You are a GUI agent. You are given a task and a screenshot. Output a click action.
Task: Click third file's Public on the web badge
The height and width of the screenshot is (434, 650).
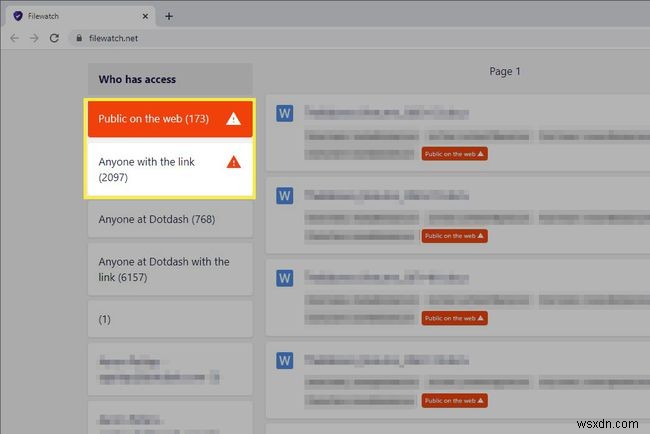[x=454, y=318]
